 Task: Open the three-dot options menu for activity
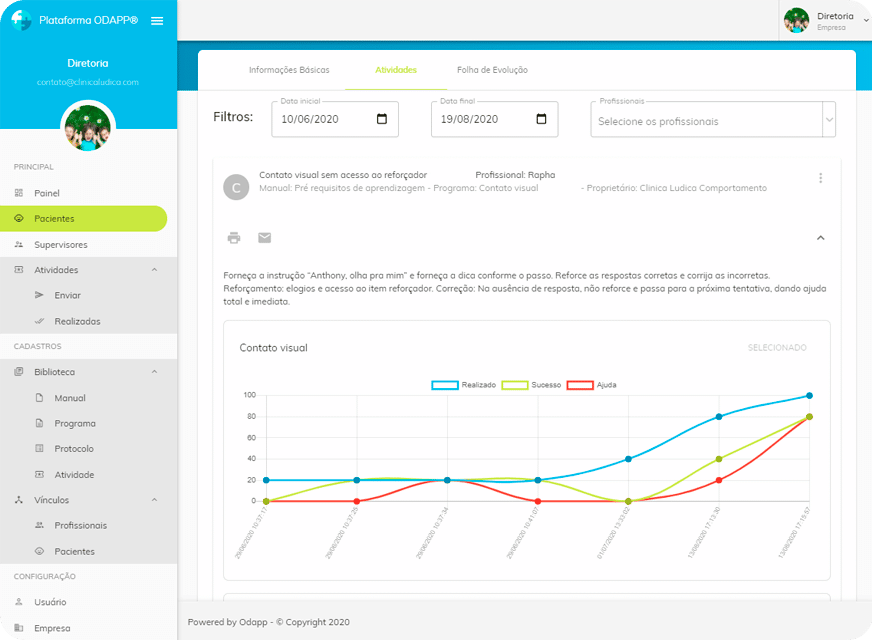821,178
